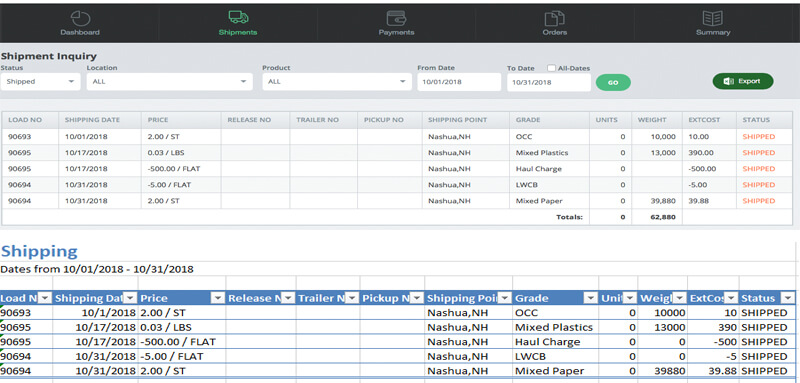Screen dimensions: 800x383
Task: Sort by GRADE column header in inquiry table
Action: pos(528,120)
